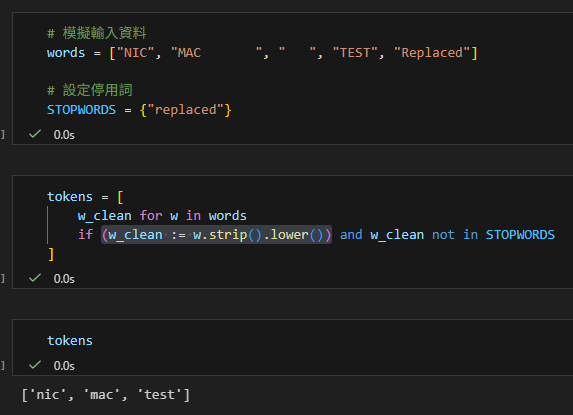Click the green checkmark under the tokens comprehension cell
The width and height of the screenshot is (573, 415).
[35, 278]
